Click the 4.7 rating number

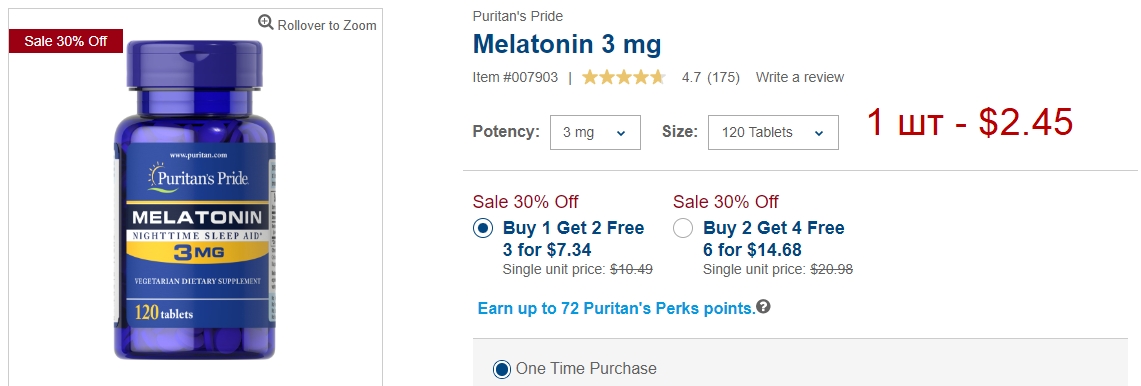point(691,77)
